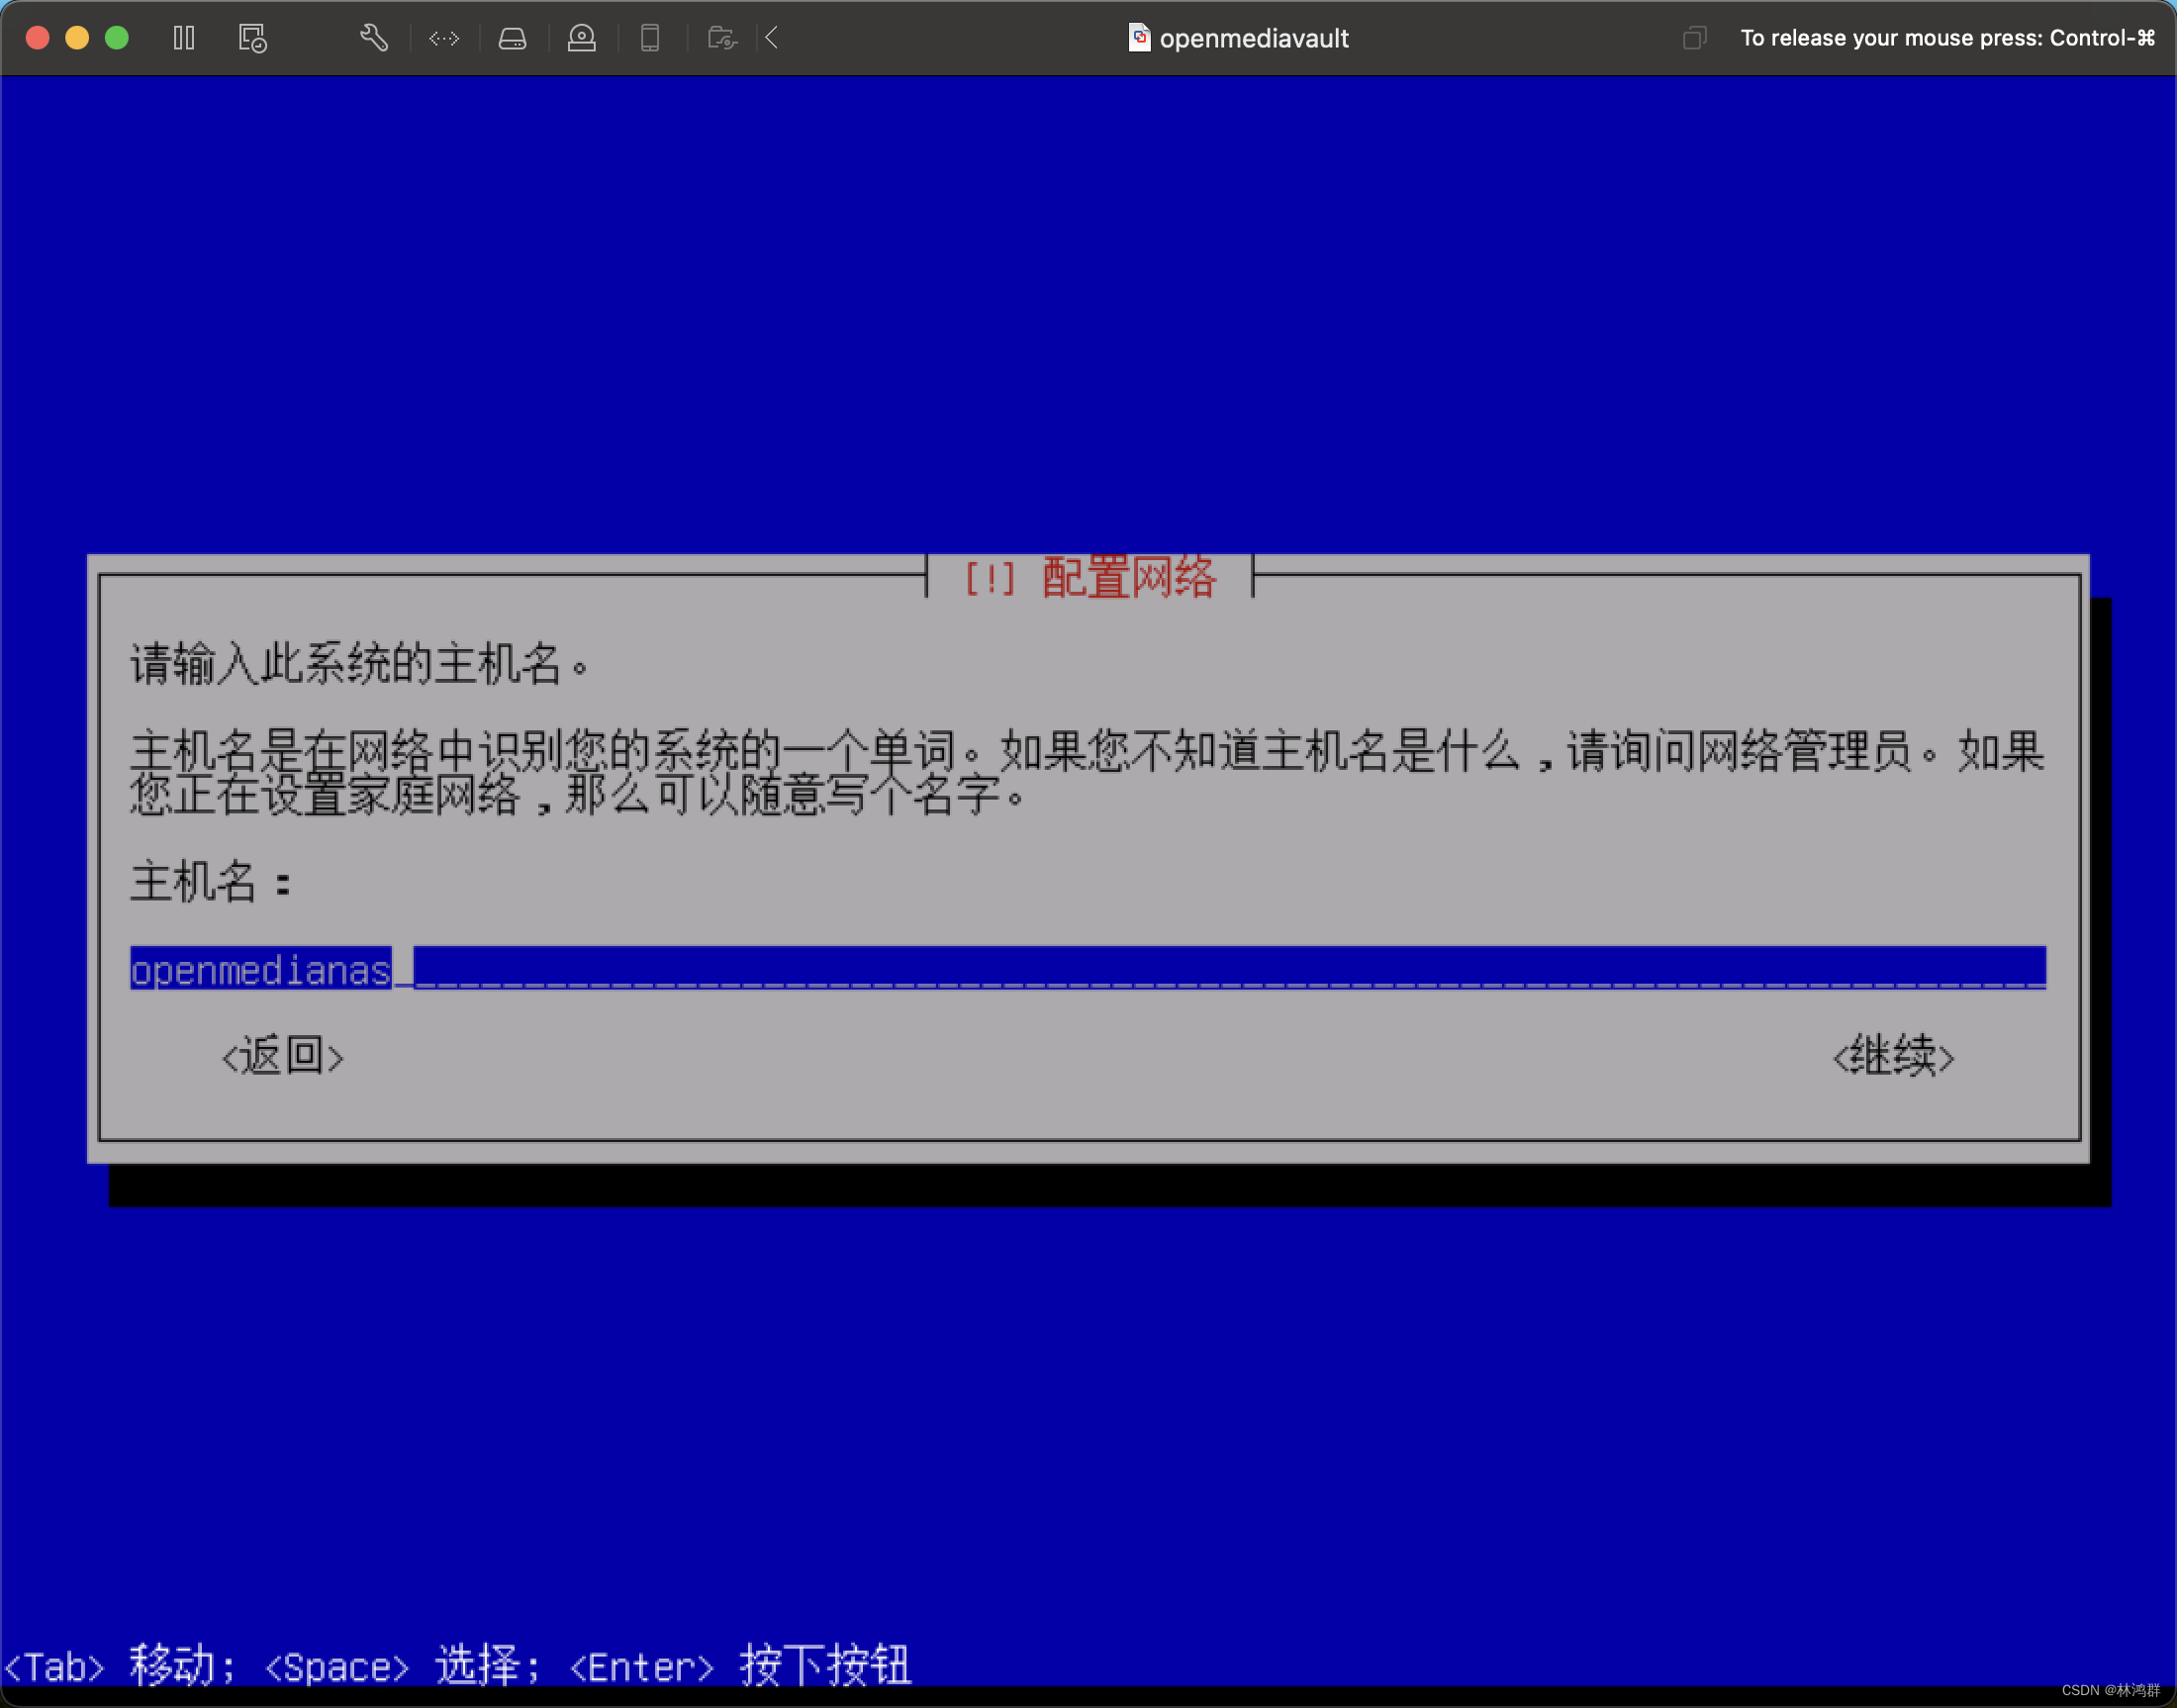Viewport: 2177px width, 1708px height.
Task: Click the openmediavault window title
Action: pos(1253,38)
